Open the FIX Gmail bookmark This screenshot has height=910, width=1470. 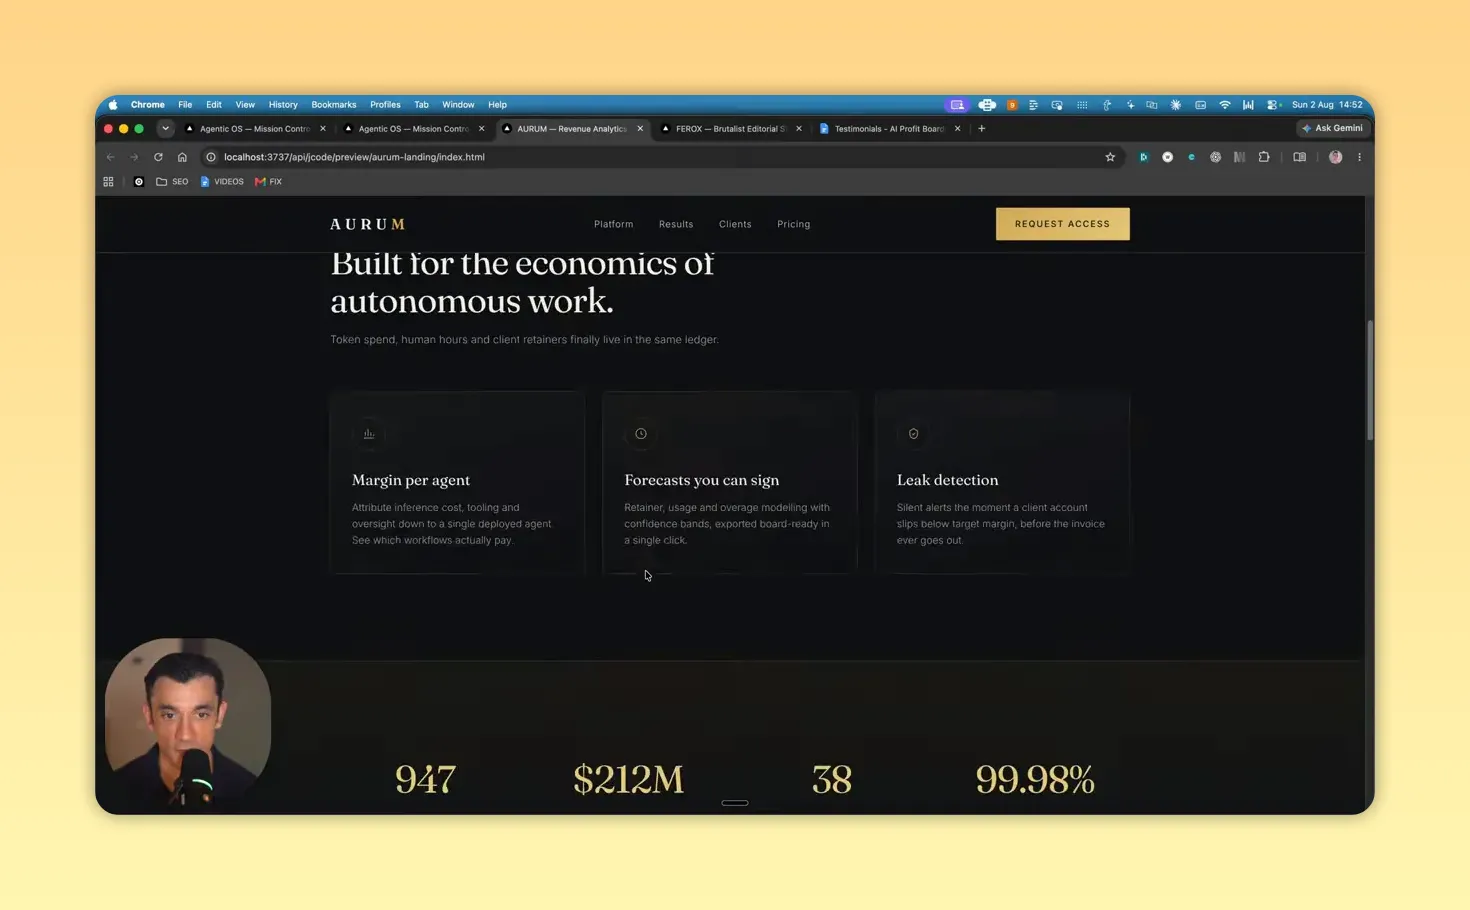tap(268, 182)
